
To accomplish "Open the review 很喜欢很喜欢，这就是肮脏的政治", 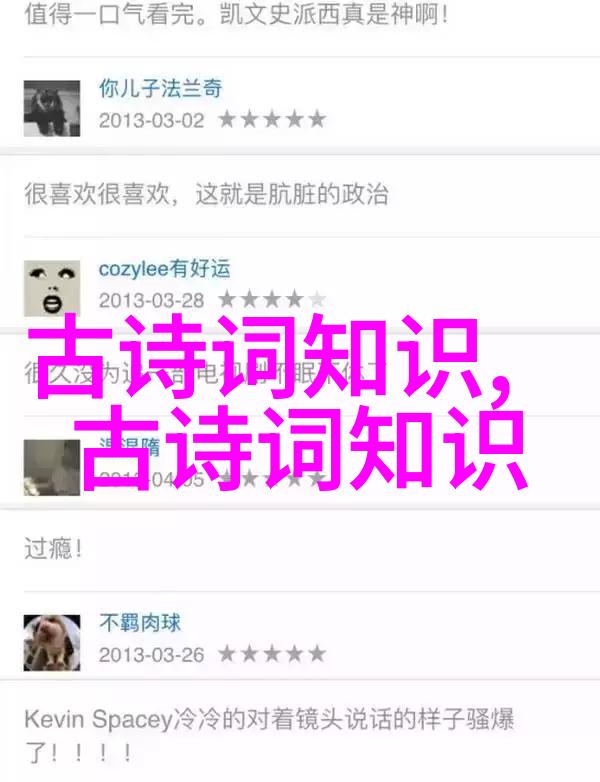I will 206,194.
